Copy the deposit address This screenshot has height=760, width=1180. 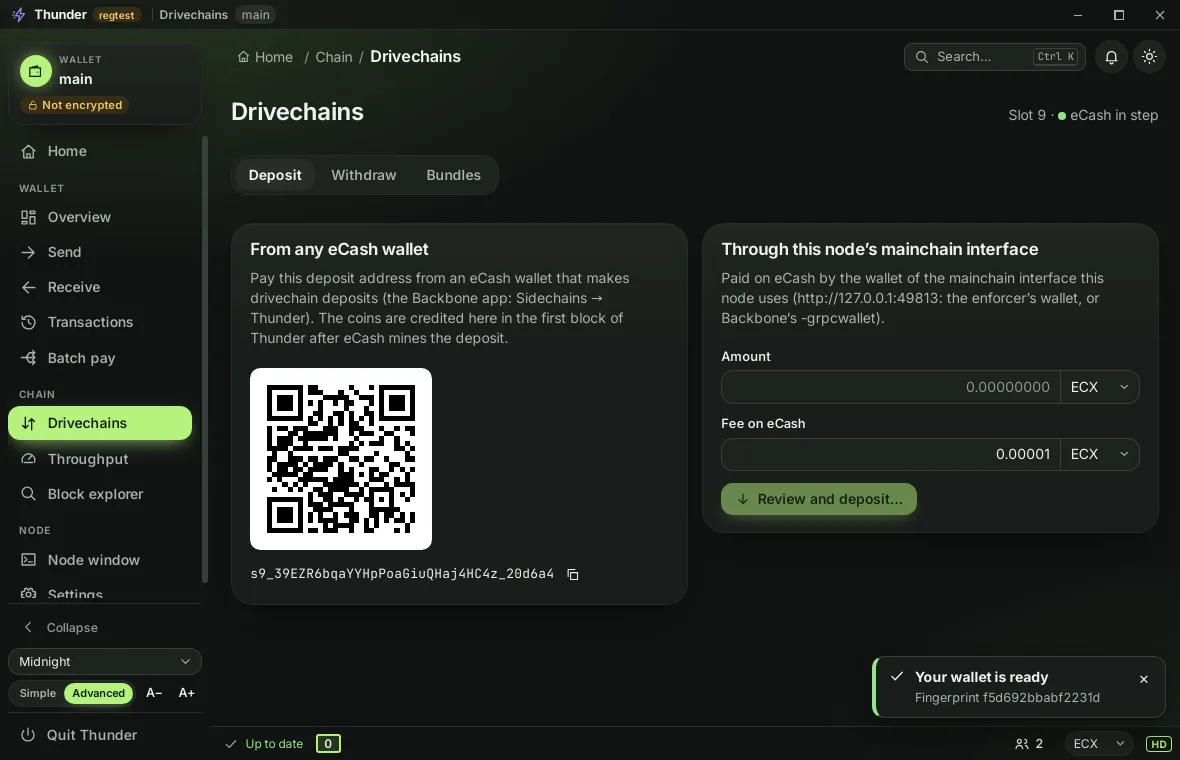(x=573, y=574)
